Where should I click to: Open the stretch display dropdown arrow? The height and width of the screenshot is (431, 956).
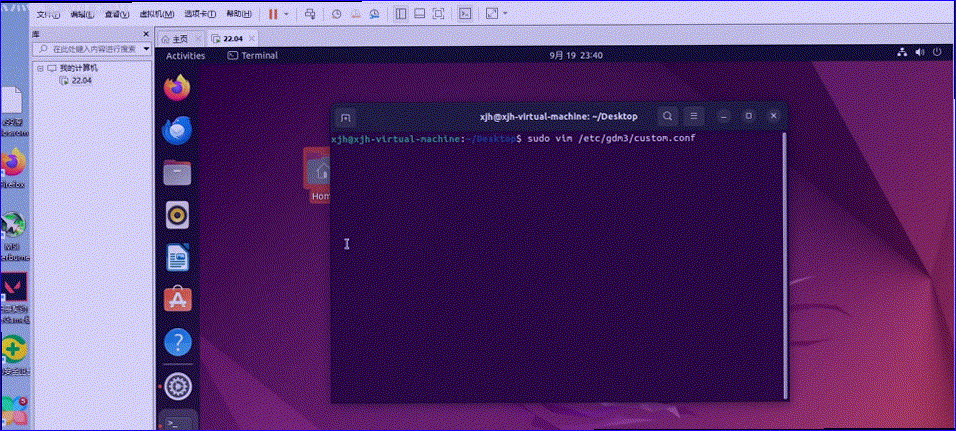click(x=505, y=14)
